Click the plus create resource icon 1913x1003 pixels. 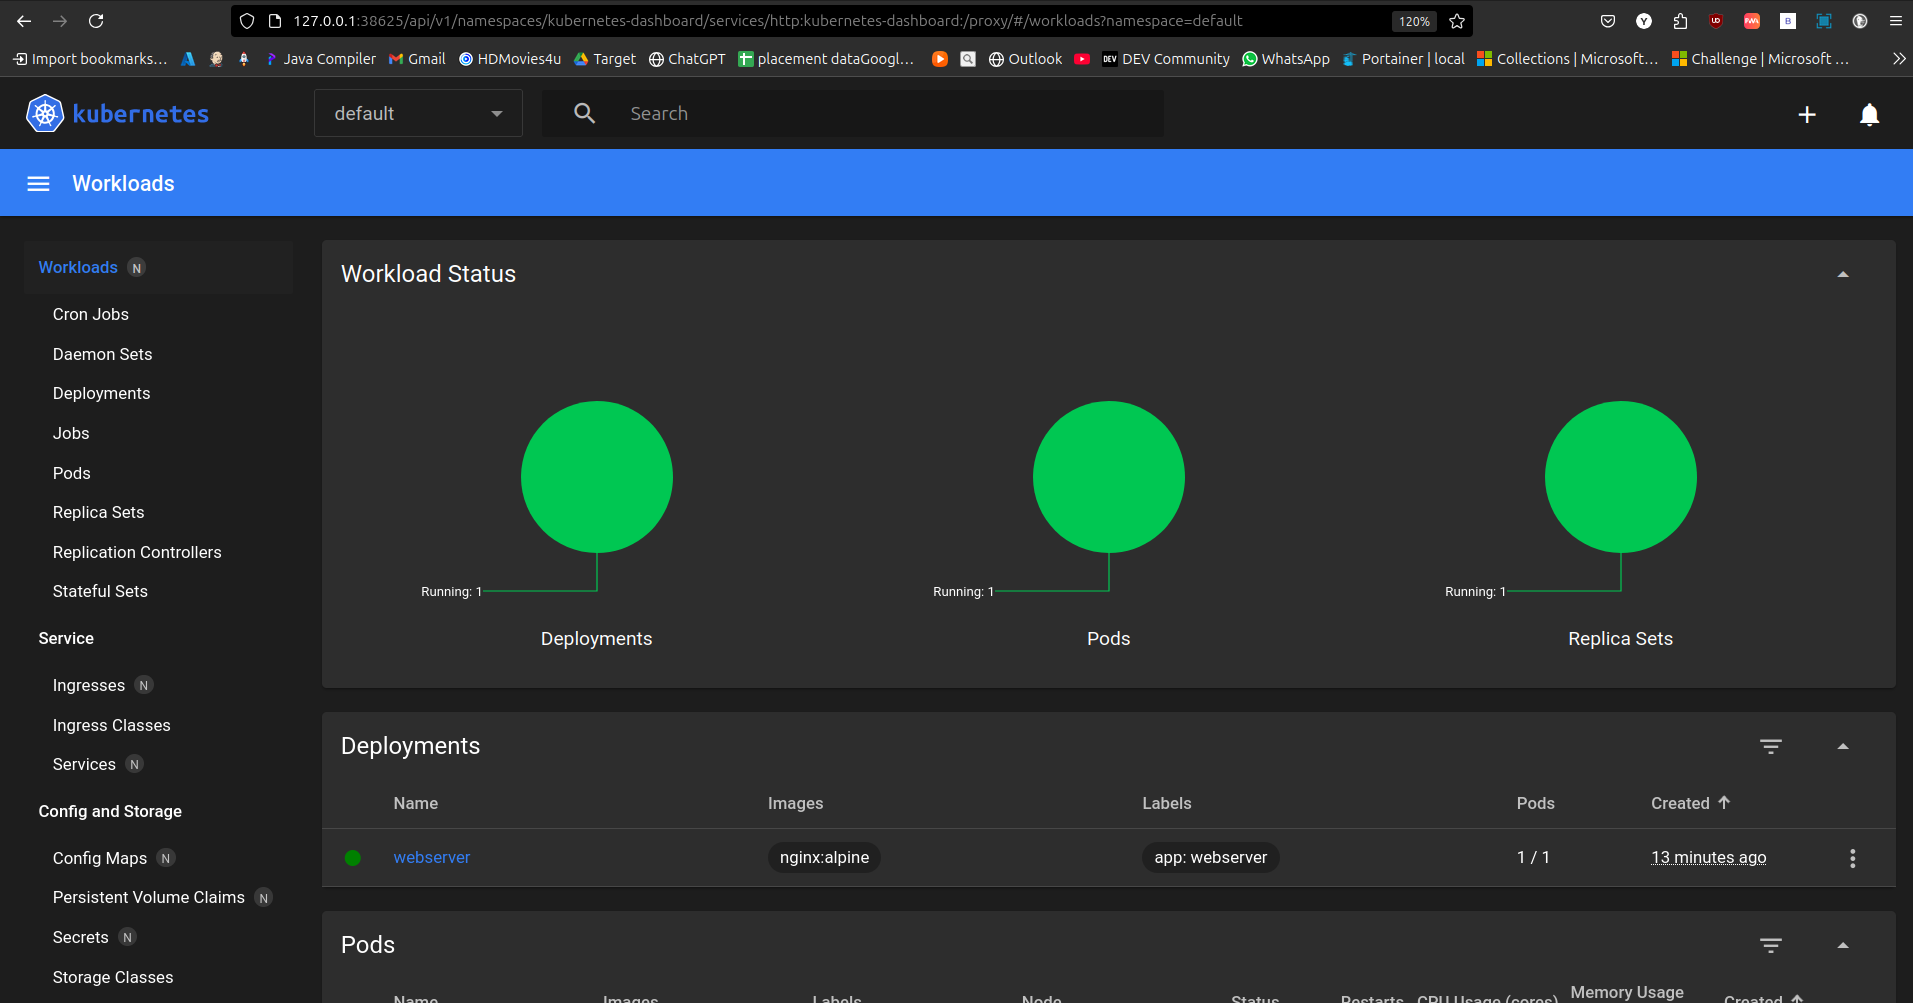(x=1806, y=115)
